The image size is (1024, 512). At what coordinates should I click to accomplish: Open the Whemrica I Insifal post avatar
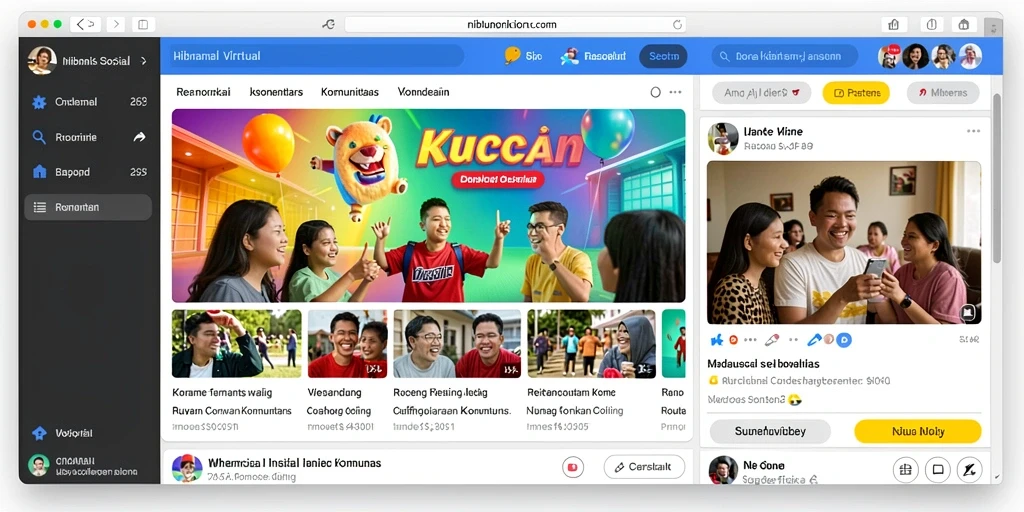(187, 468)
